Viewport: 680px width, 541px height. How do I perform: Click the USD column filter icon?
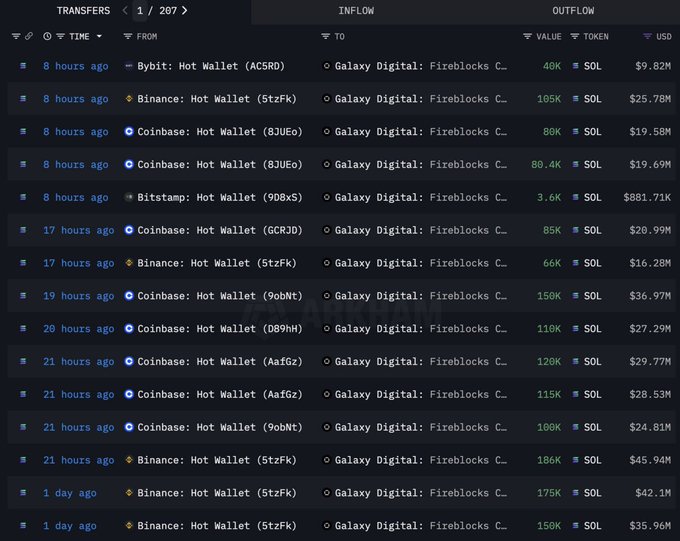pyautogui.click(x=647, y=36)
